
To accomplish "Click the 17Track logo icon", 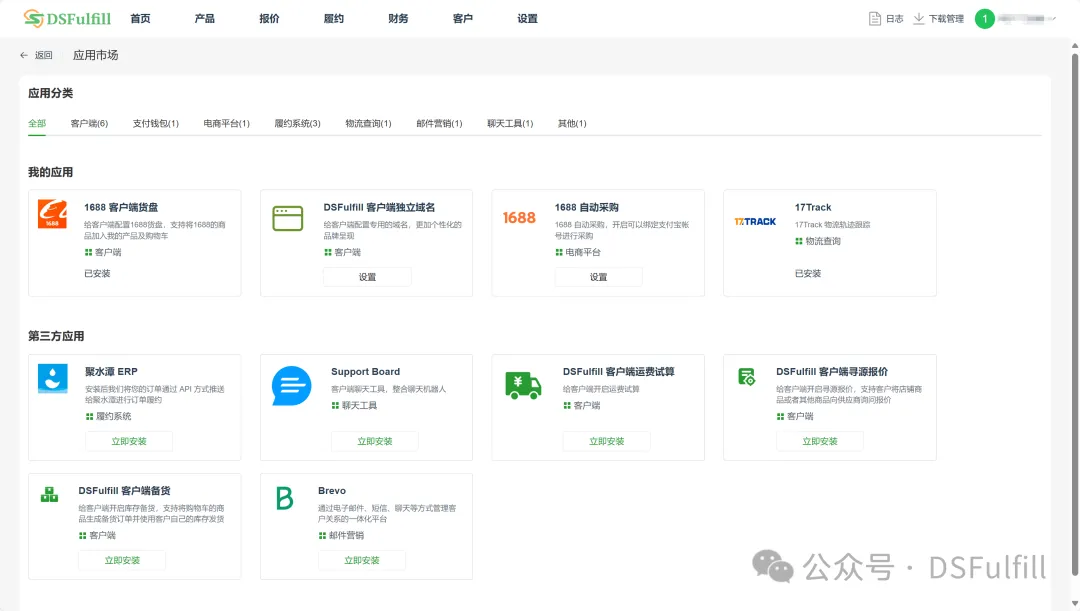I will 755,221.
